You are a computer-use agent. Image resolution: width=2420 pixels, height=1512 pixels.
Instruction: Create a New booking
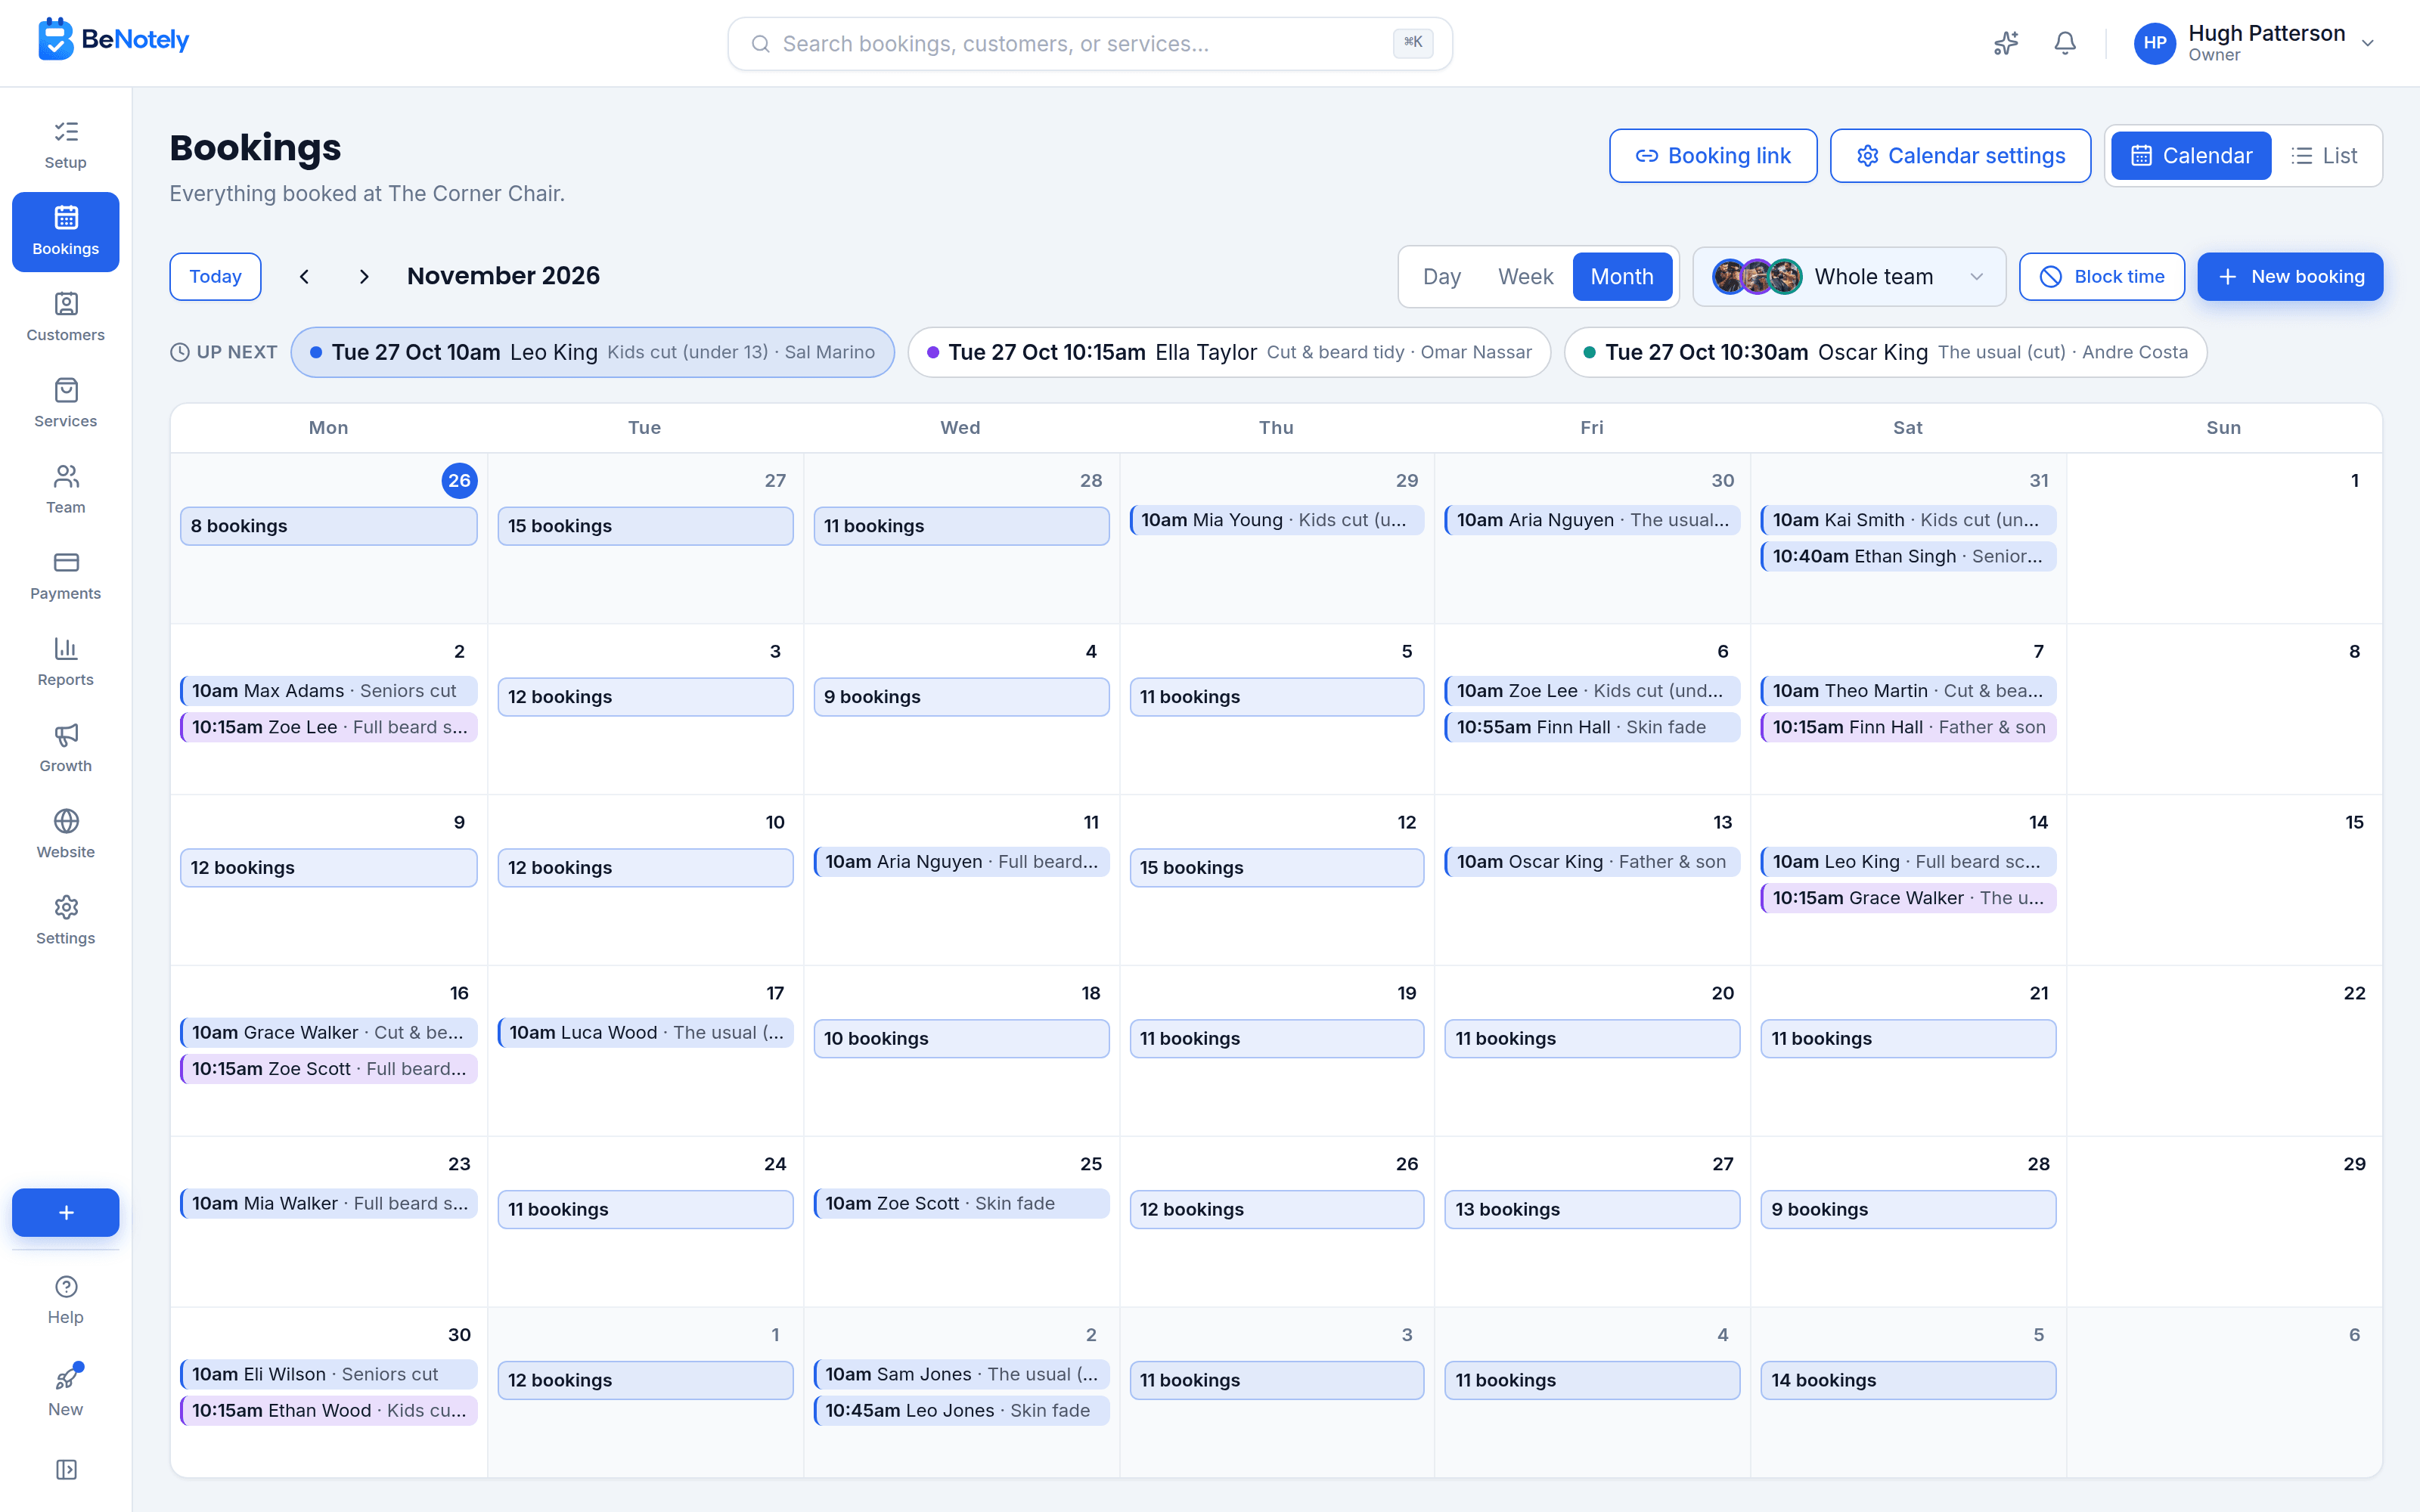point(2290,277)
